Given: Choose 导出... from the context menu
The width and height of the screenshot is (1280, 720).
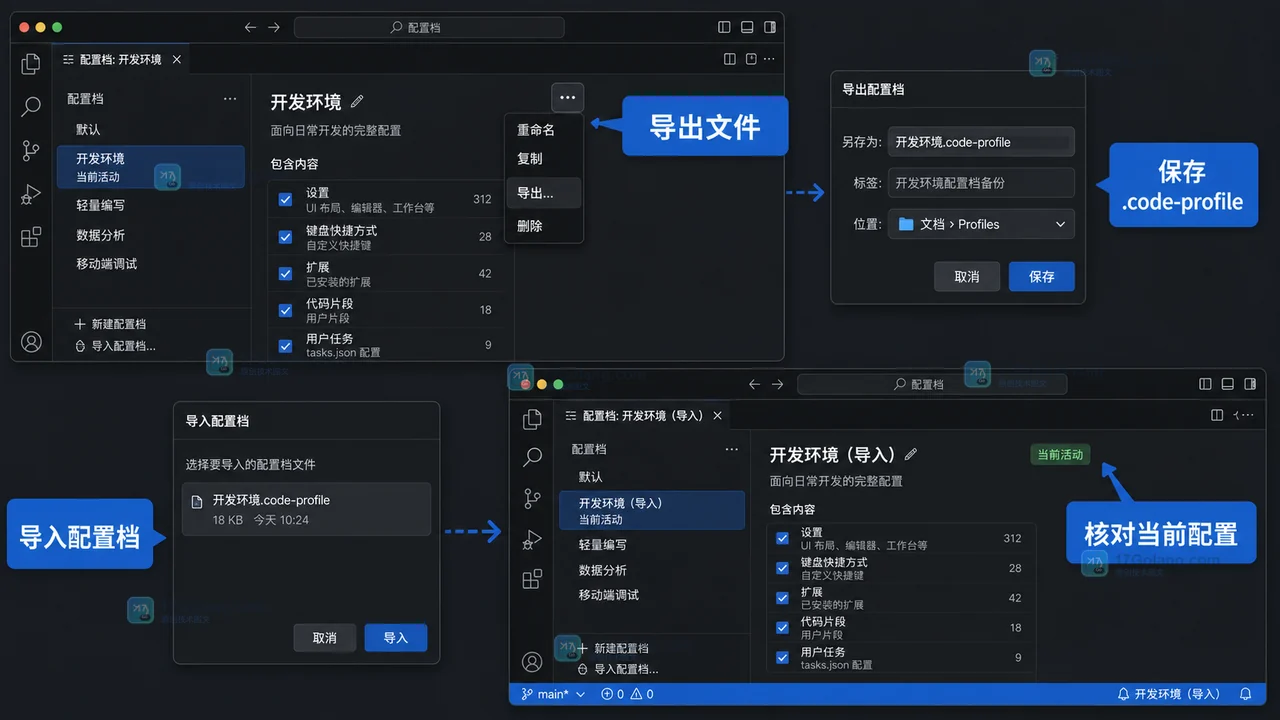Looking at the screenshot, I should click(544, 193).
